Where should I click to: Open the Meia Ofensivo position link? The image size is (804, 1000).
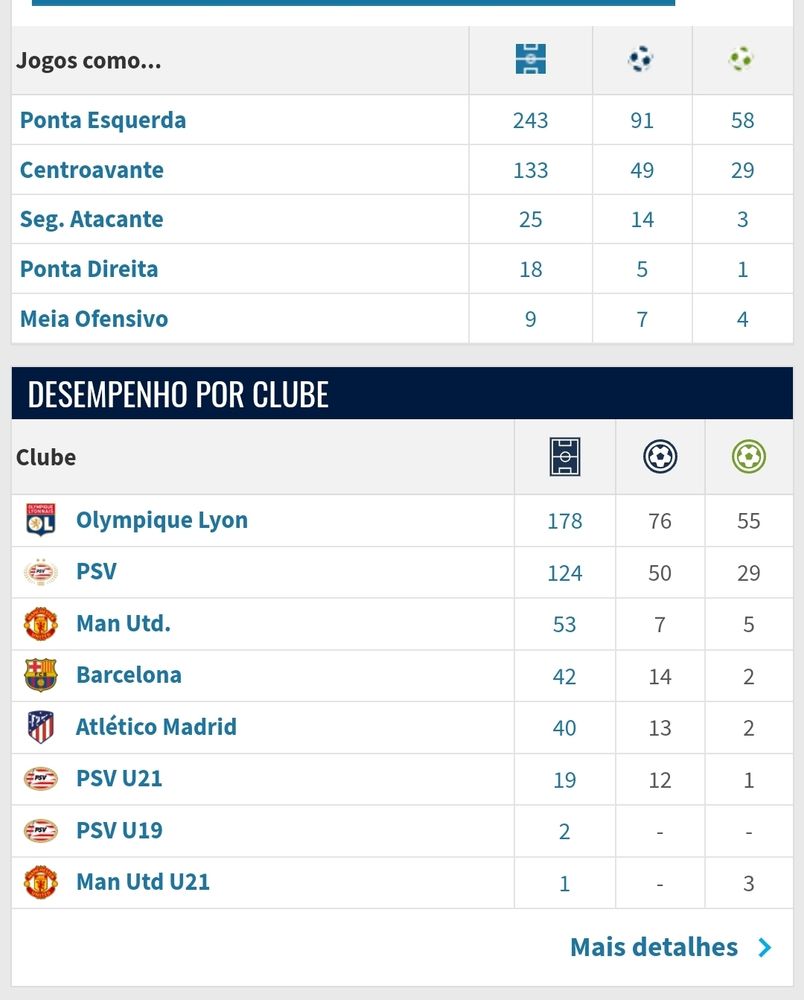point(94,318)
